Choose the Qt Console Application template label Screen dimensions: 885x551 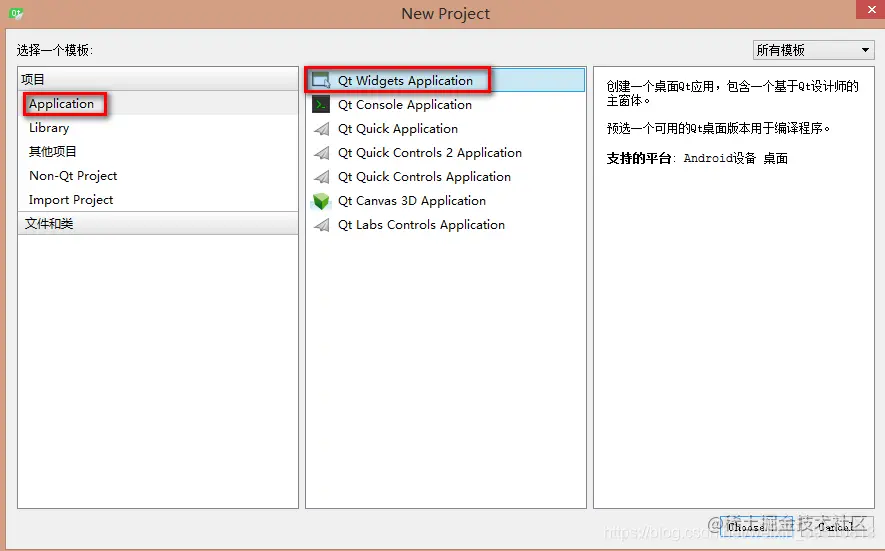tap(405, 104)
